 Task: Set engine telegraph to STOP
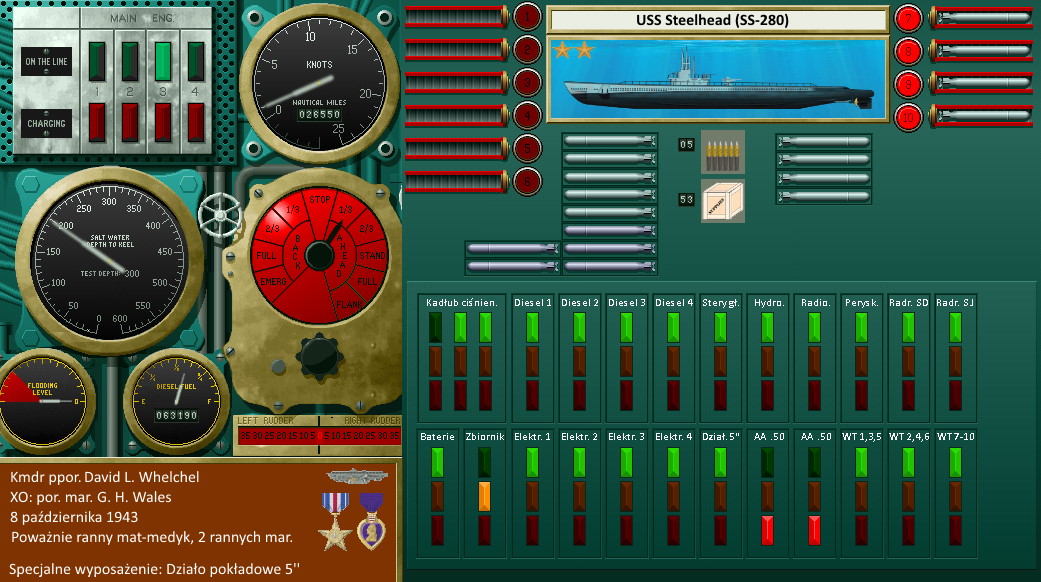click(320, 199)
